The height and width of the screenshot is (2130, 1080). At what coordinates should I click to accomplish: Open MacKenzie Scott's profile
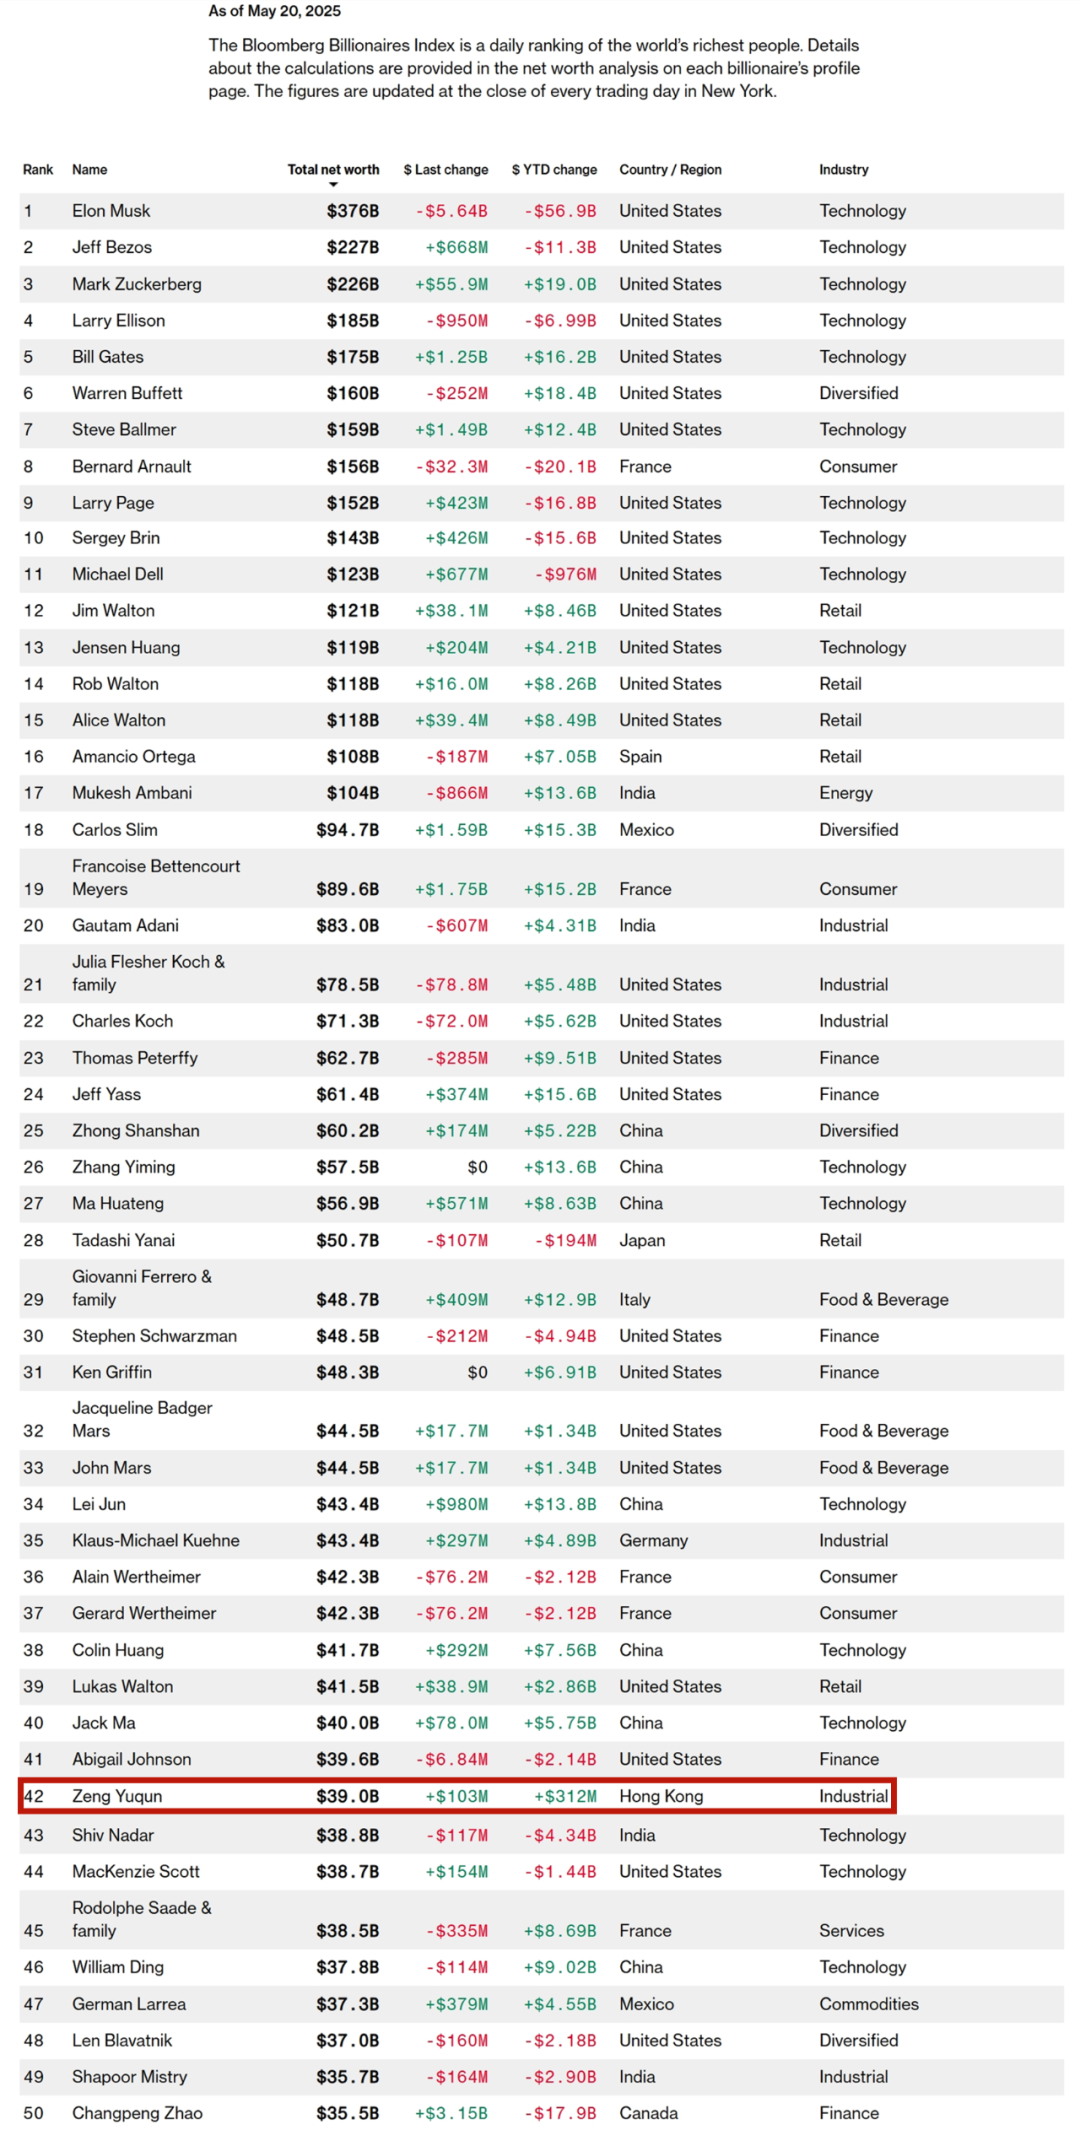pyautogui.click(x=136, y=1871)
